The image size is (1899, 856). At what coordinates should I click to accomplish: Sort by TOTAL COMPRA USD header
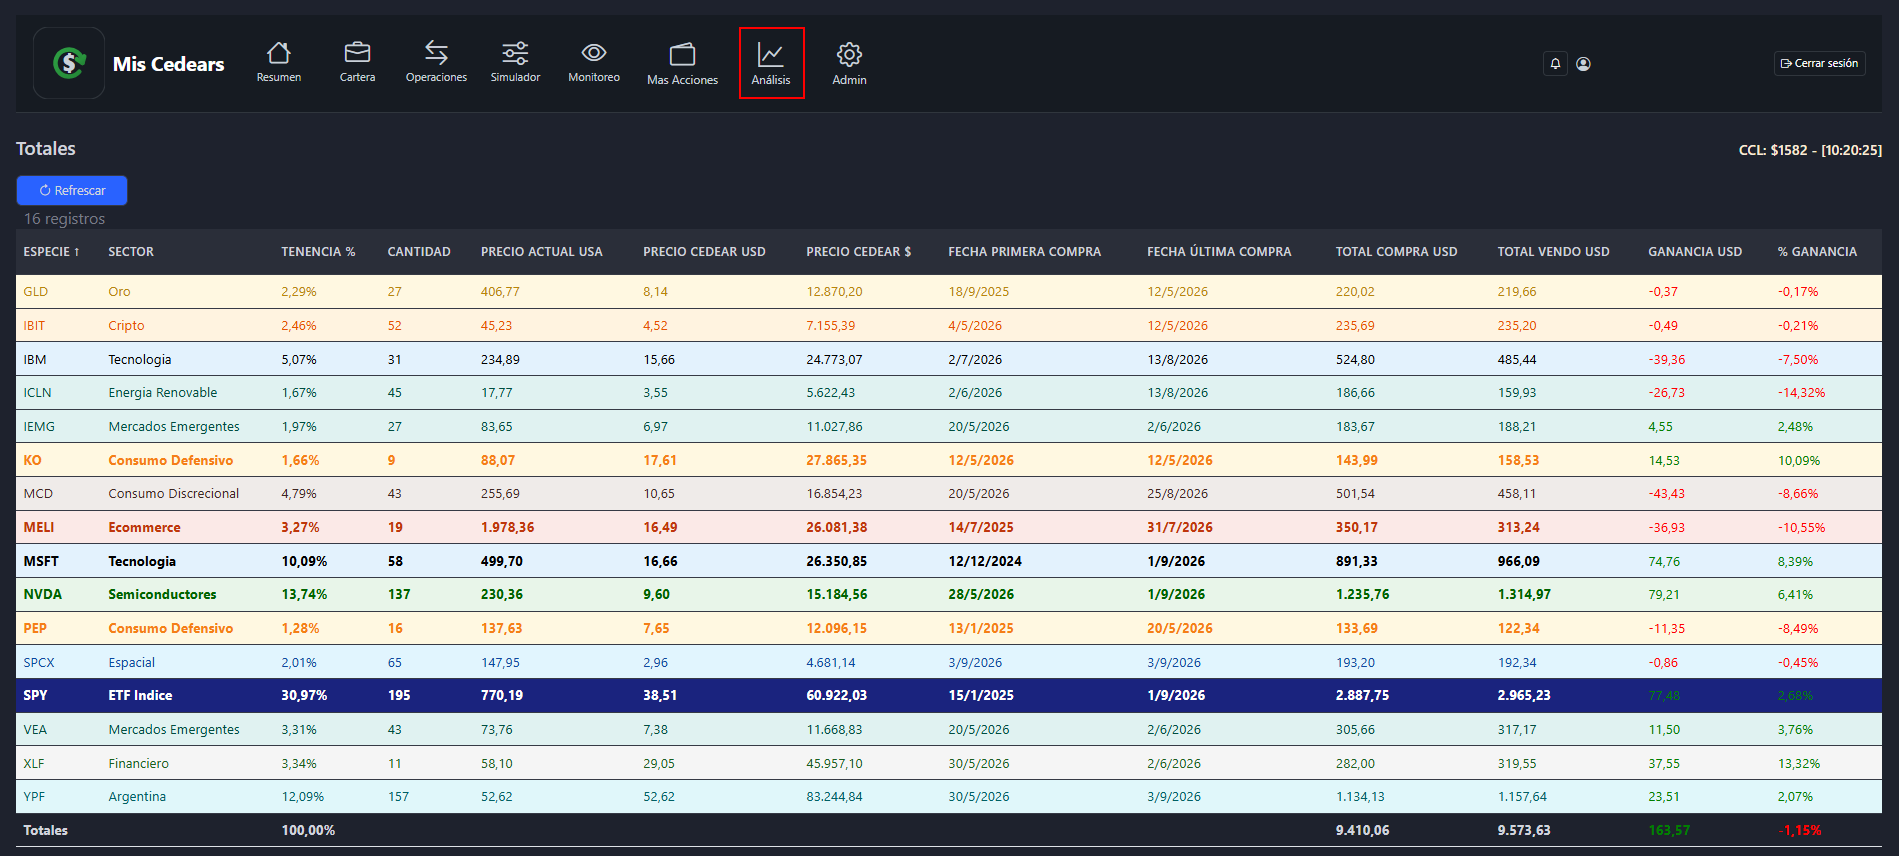[x=1397, y=252]
